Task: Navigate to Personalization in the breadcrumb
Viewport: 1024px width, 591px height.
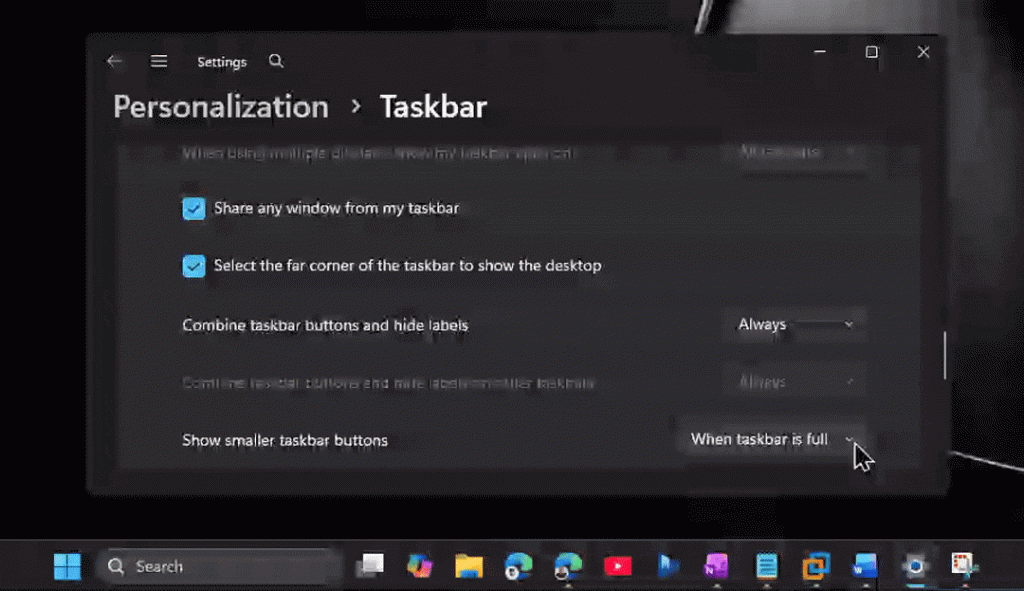Action: point(221,107)
